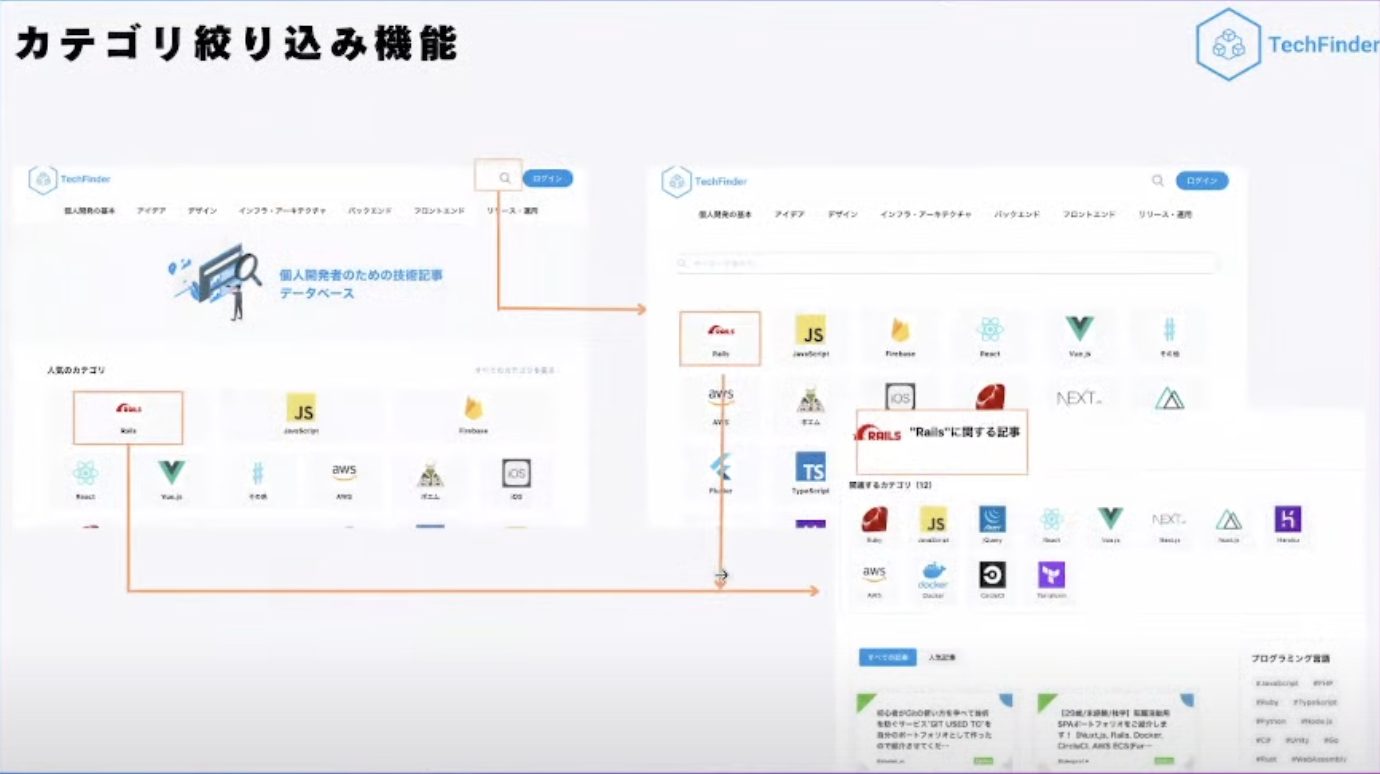
Task: Click the keyword search field on the category search page
Action: click(x=947, y=263)
